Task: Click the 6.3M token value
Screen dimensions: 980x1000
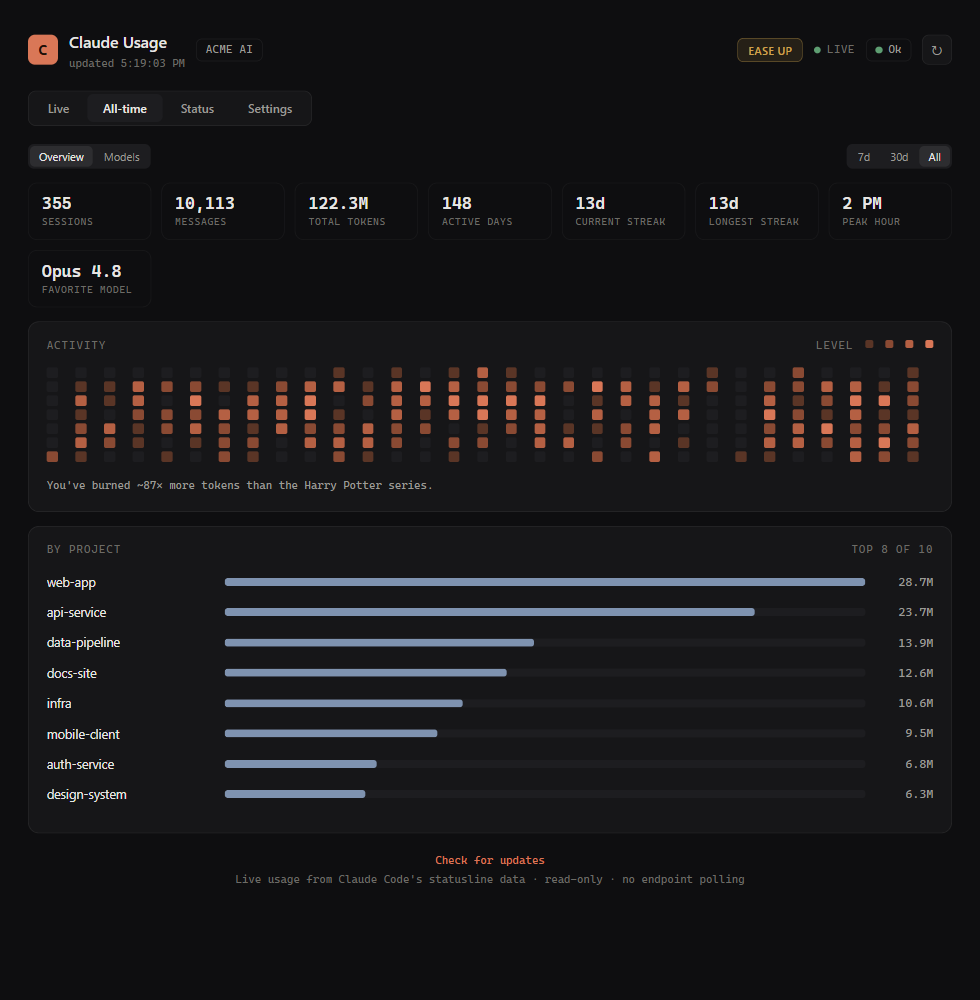Action: 919,794
